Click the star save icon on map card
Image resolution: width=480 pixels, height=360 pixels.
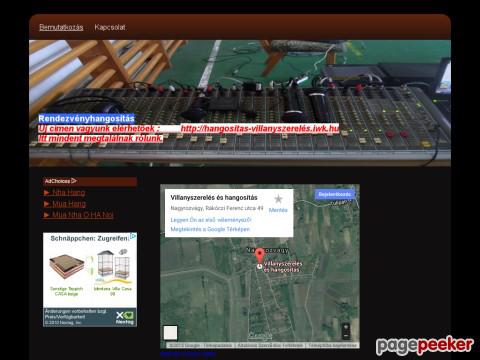[278, 199]
